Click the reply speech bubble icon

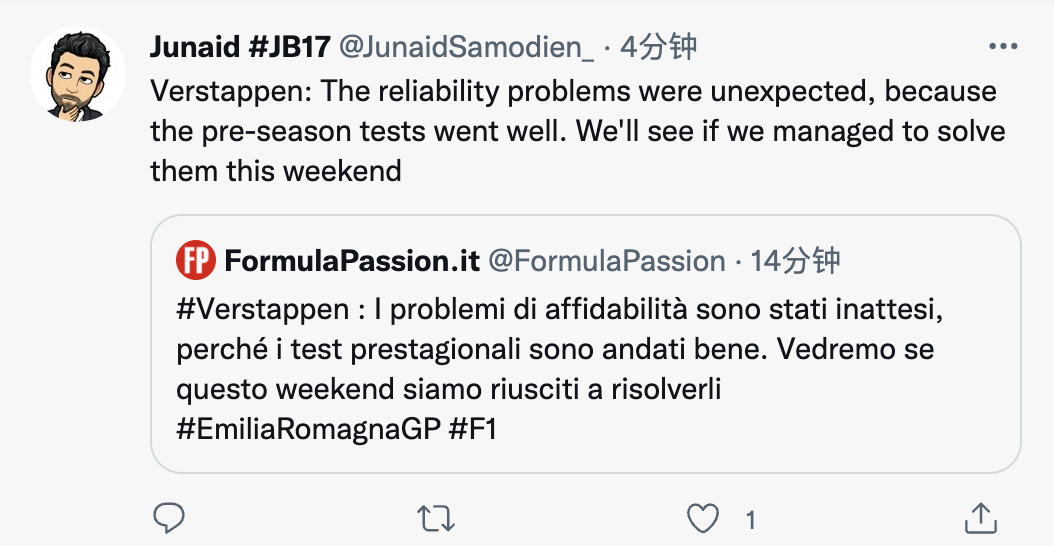point(169,518)
